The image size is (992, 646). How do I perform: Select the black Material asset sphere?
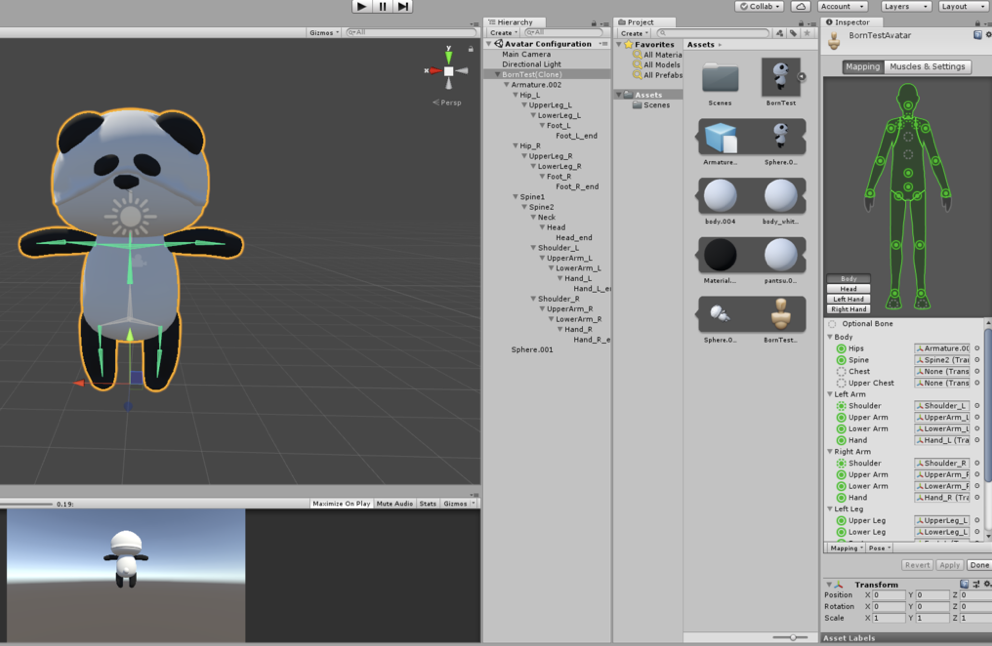click(x=720, y=254)
